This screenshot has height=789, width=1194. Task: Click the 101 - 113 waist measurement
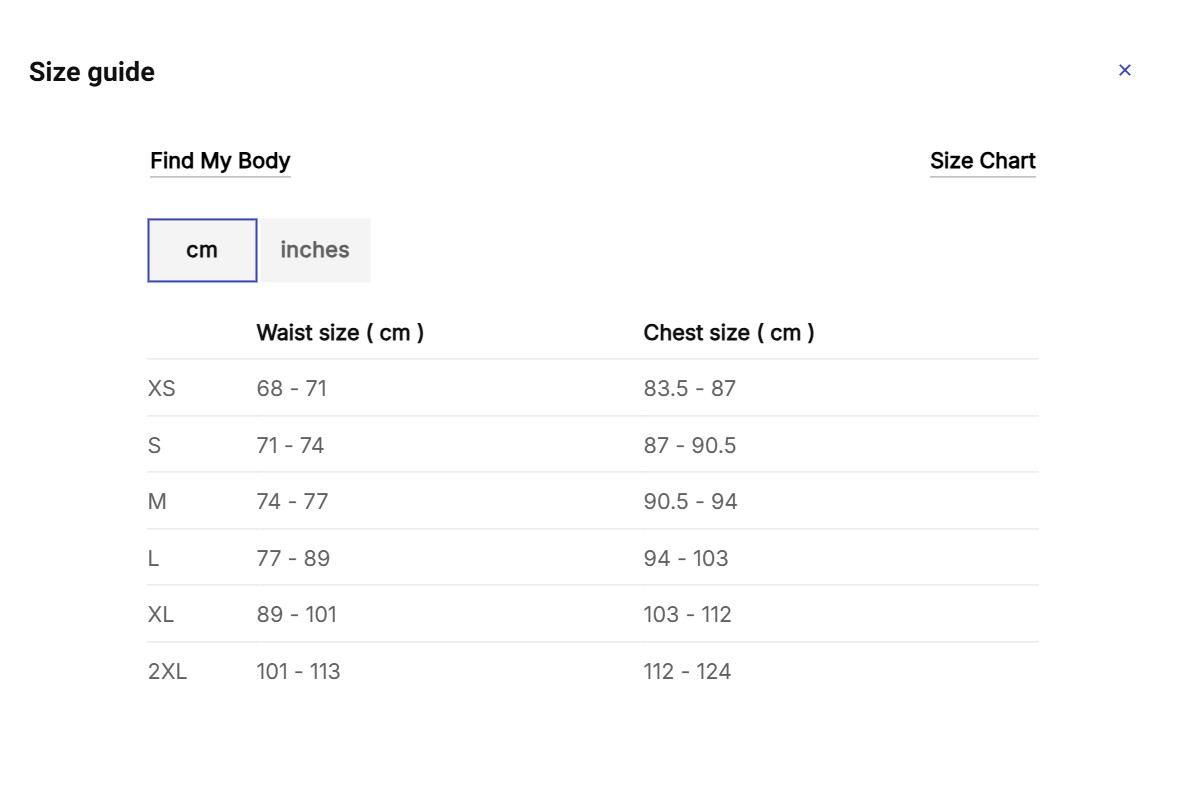tap(298, 671)
